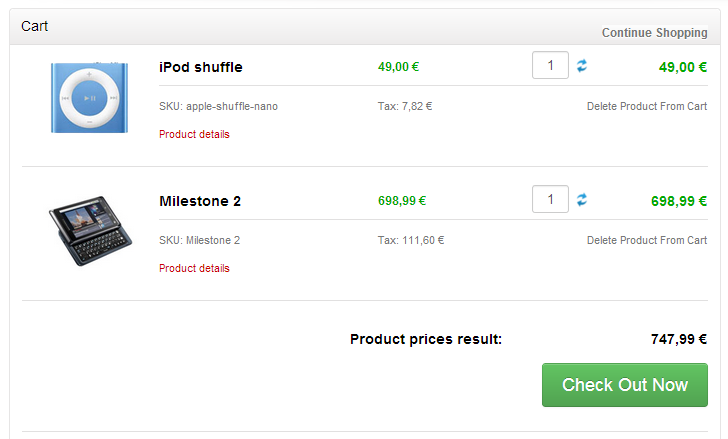Click the Milestone 2 quantity field
Viewport: 728px width, 439px height.
[x=550, y=199]
